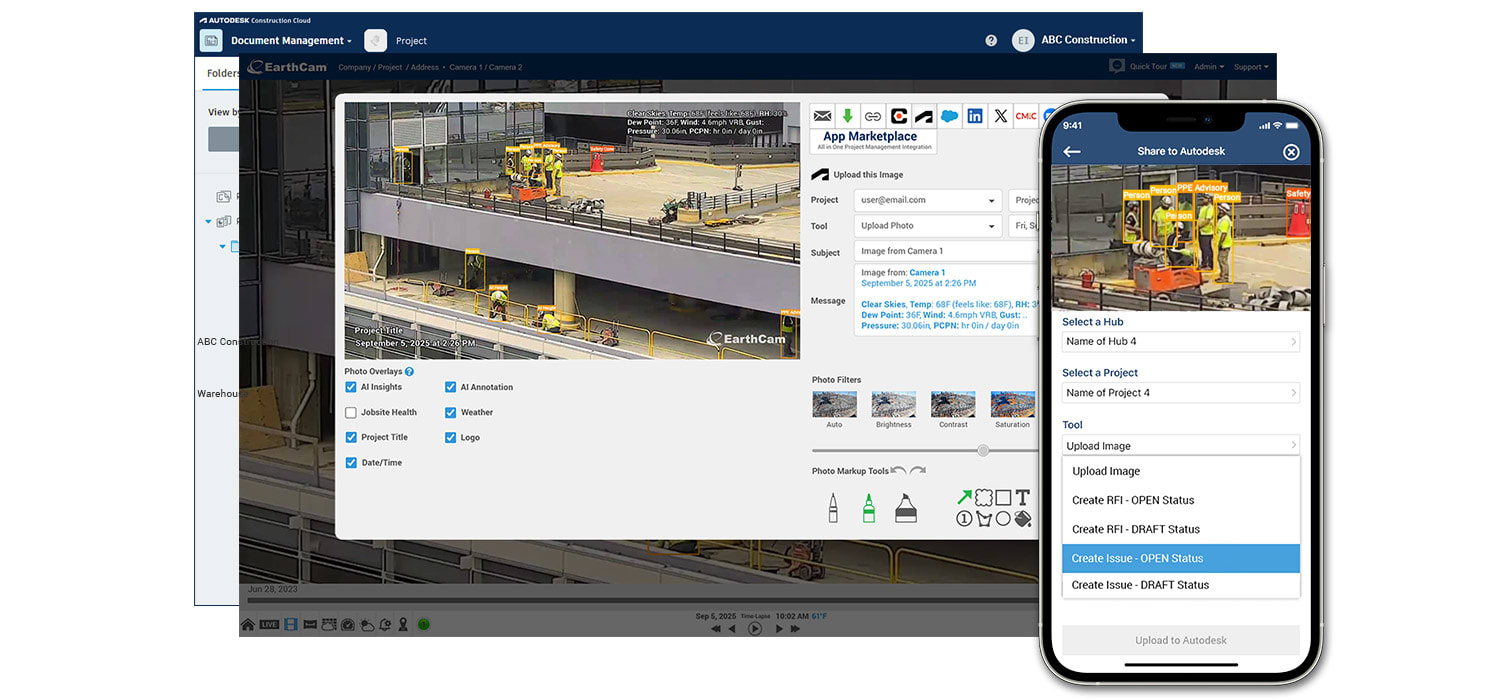Pick the green arrow markup tool

[x=964, y=497]
